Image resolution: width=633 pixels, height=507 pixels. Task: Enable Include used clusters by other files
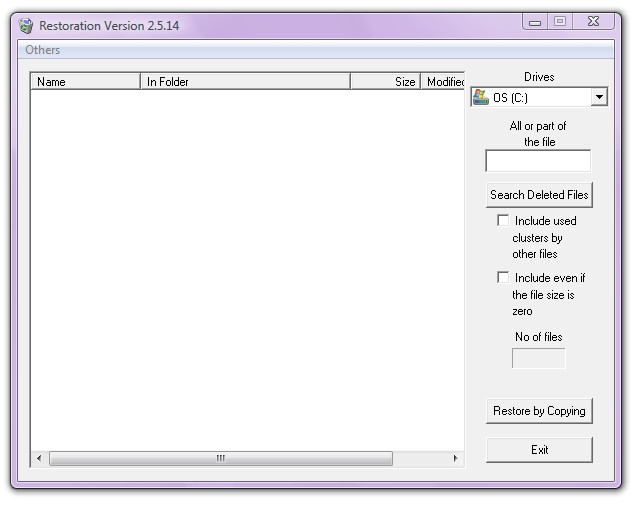(503, 221)
